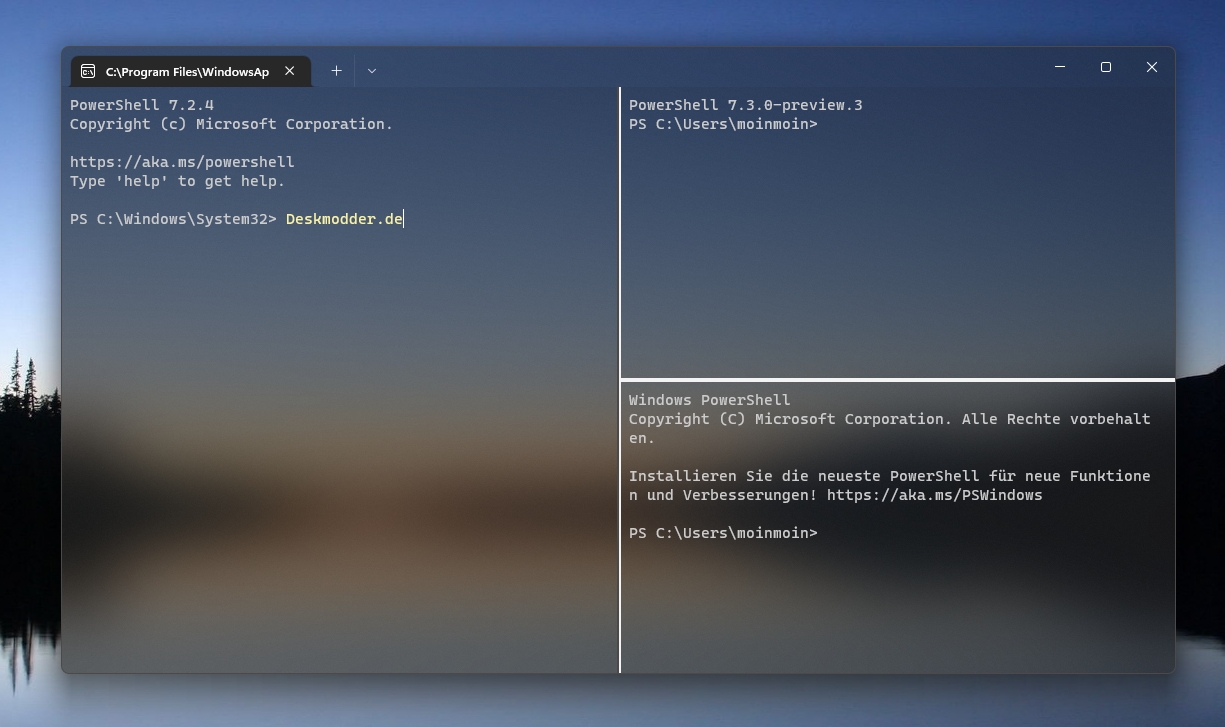
Task: Click the Type 'help' to get help line
Action: tap(177, 181)
